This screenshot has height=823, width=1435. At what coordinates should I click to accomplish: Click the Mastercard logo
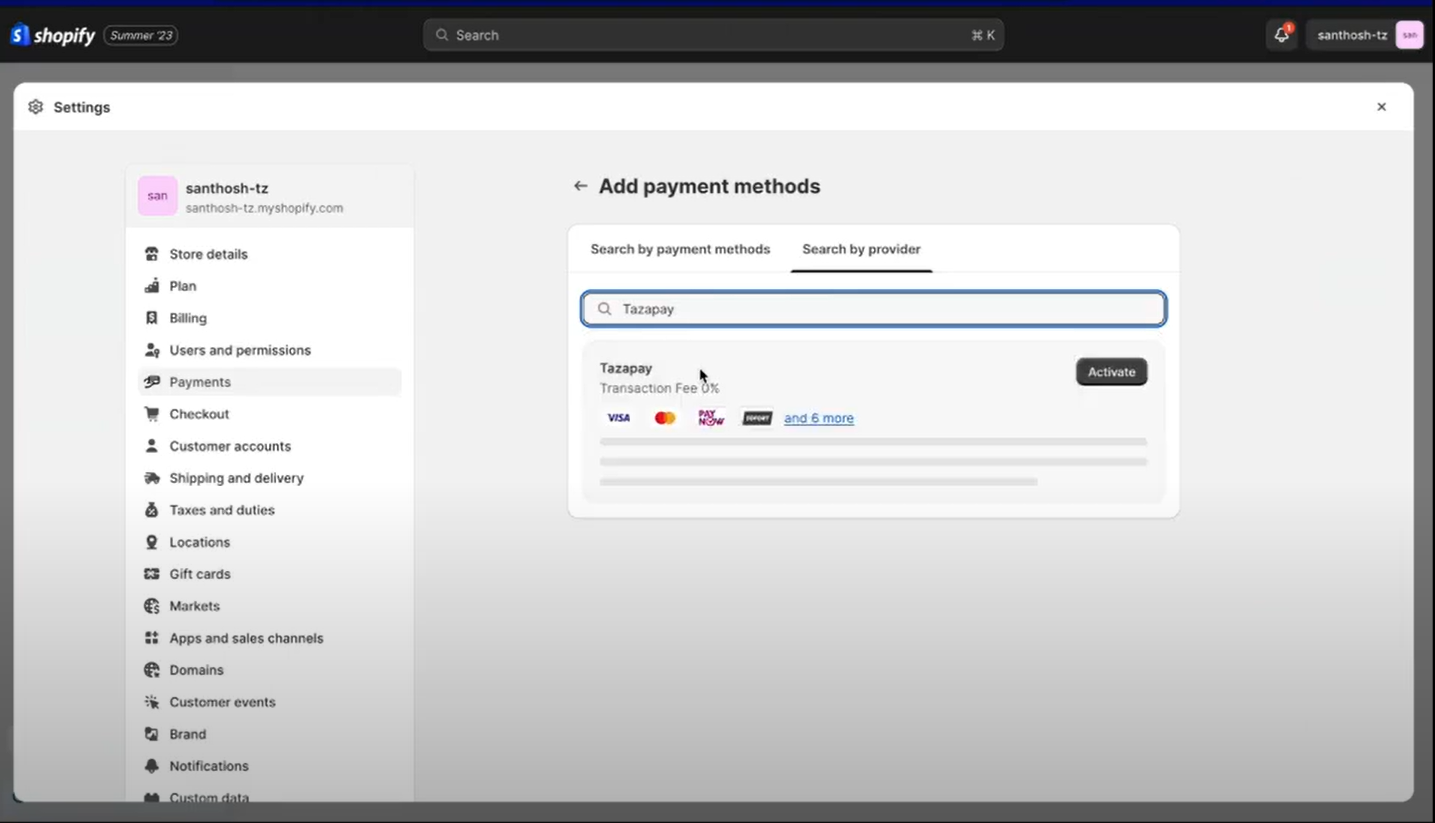(x=665, y=418)
